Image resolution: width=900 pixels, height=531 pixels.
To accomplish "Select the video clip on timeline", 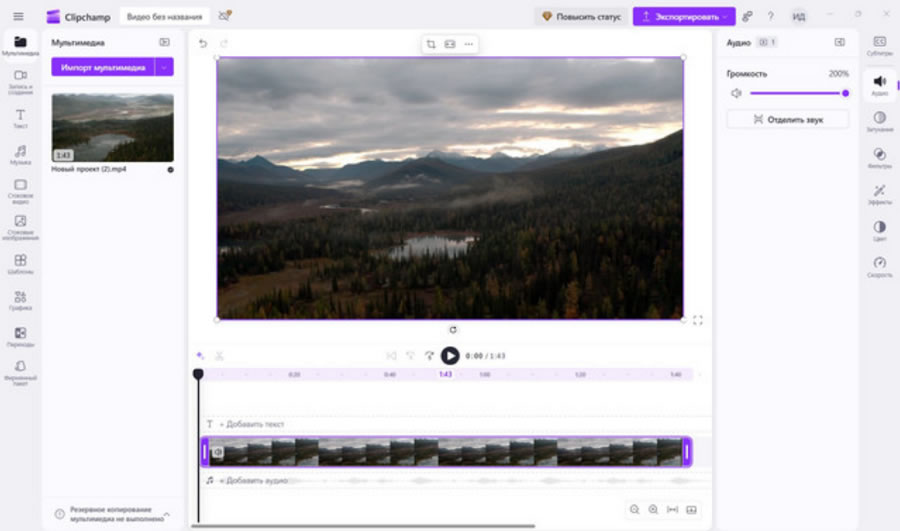I will [x=446, y=452].
